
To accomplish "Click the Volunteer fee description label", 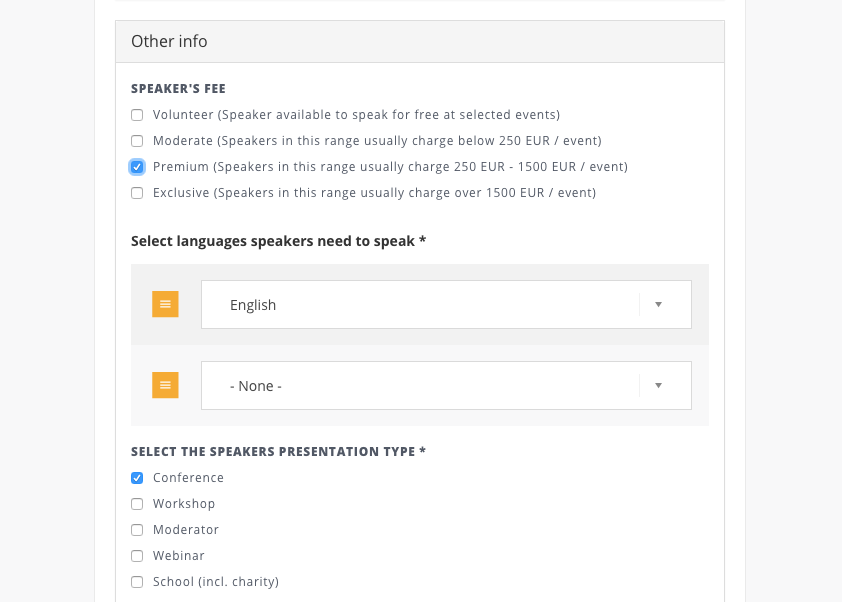I will [356, 115].
